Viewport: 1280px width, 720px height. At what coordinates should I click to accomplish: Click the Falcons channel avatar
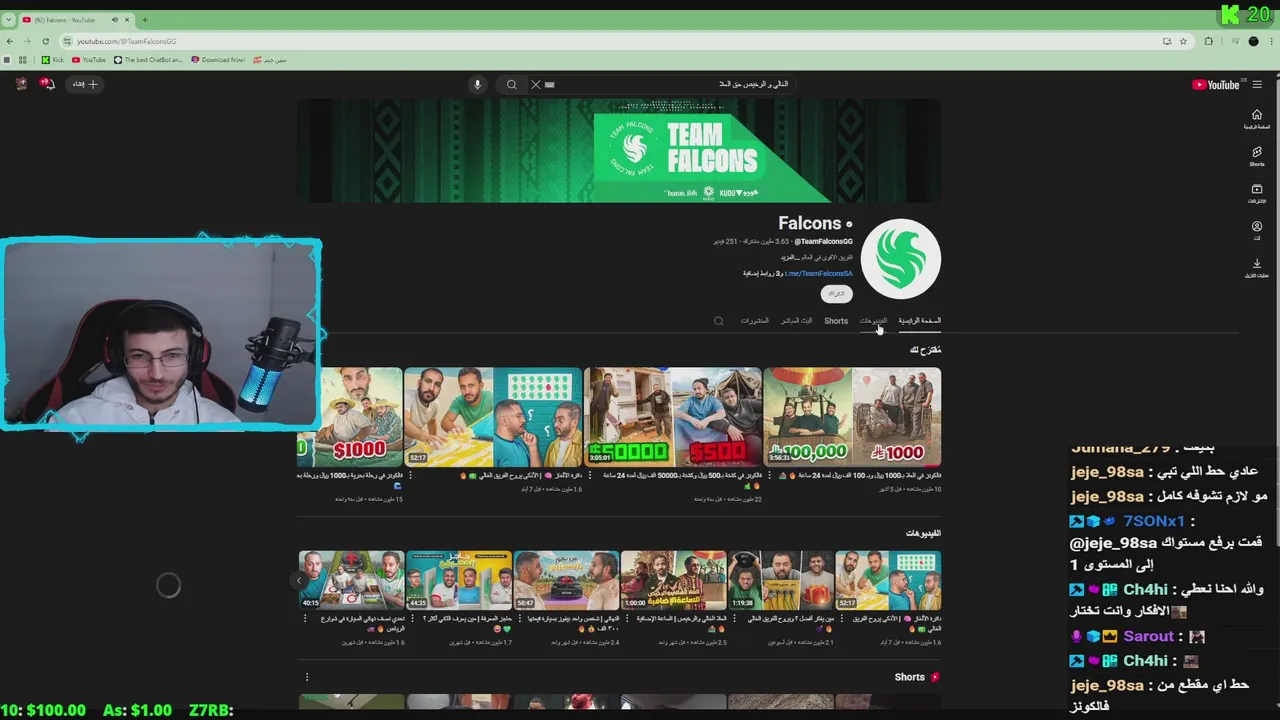900,258
